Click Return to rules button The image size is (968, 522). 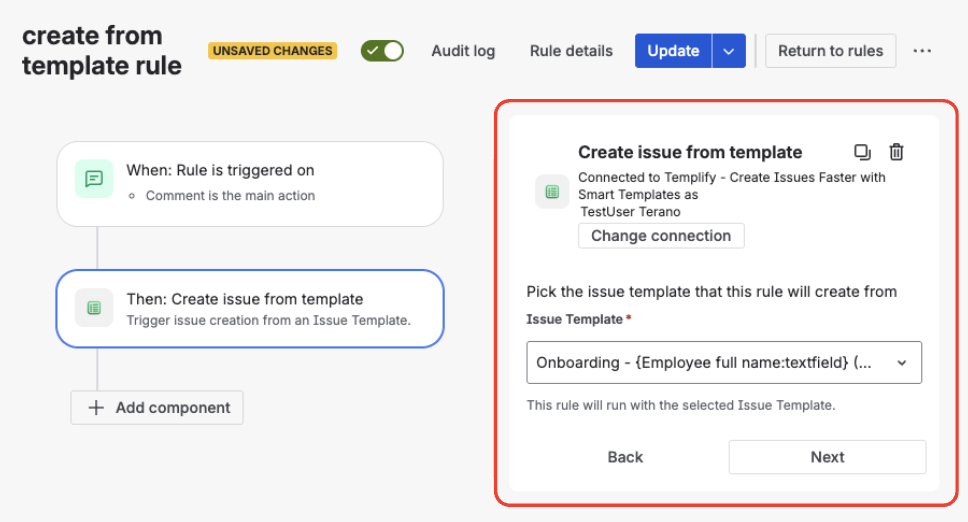(830, 51)
